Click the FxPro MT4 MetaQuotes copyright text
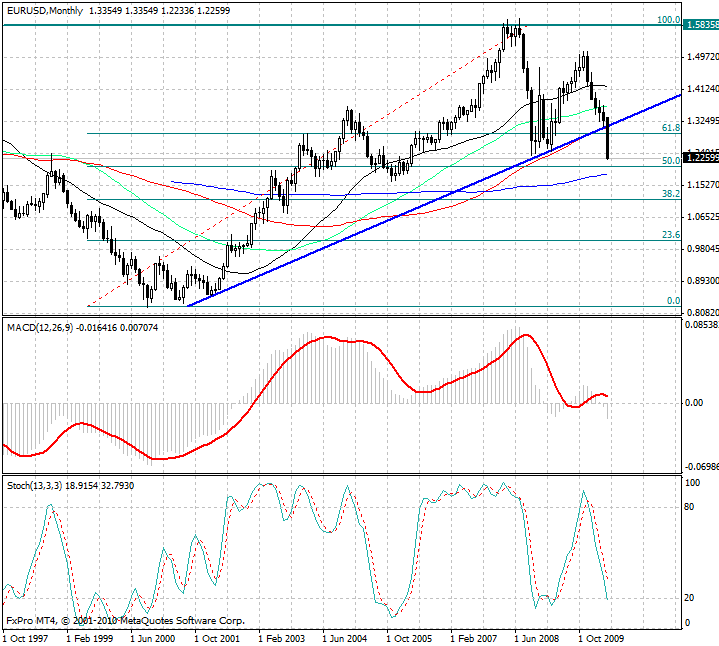Viewport: 719px width, 646px height. [125, 621]
